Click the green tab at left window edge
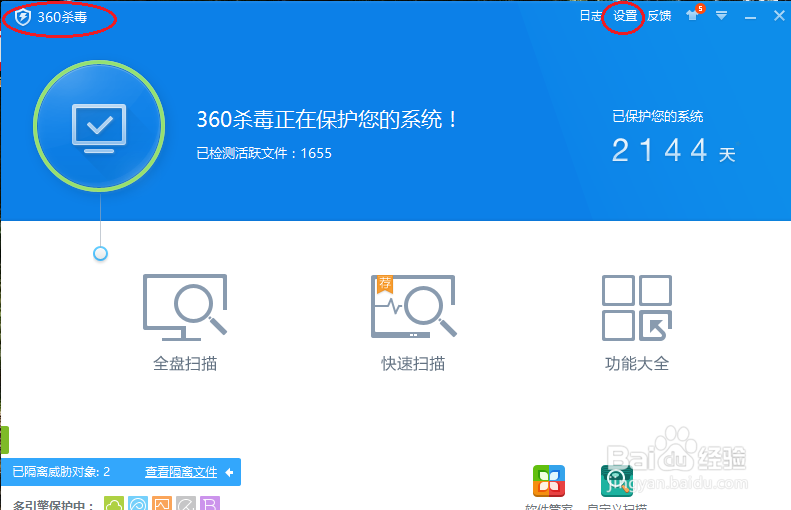Screen dimensions: 791x510 [5, 440]
